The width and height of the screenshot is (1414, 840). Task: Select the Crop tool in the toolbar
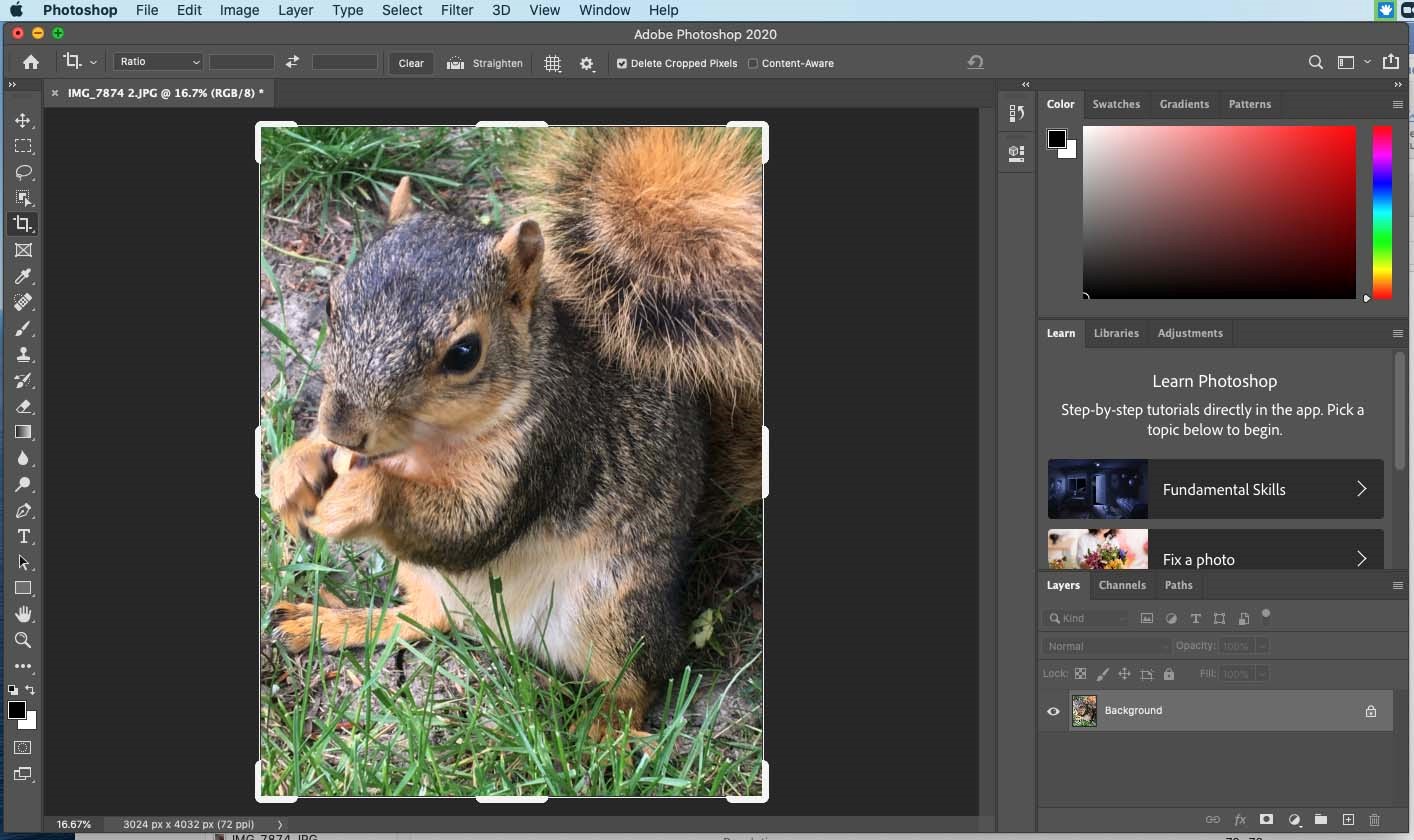(x=23, y=224)
